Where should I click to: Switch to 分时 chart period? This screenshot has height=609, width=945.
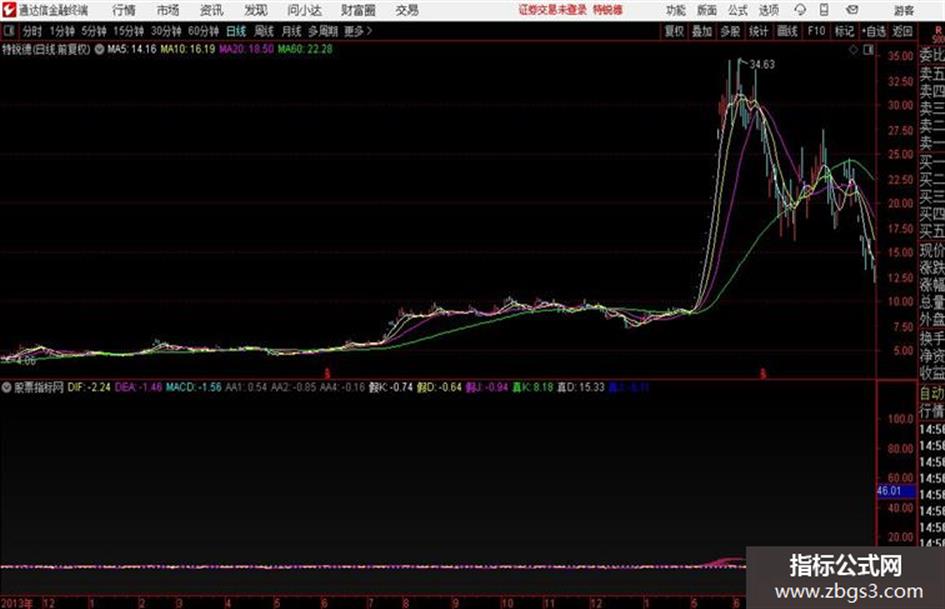(x=33, y=31)
